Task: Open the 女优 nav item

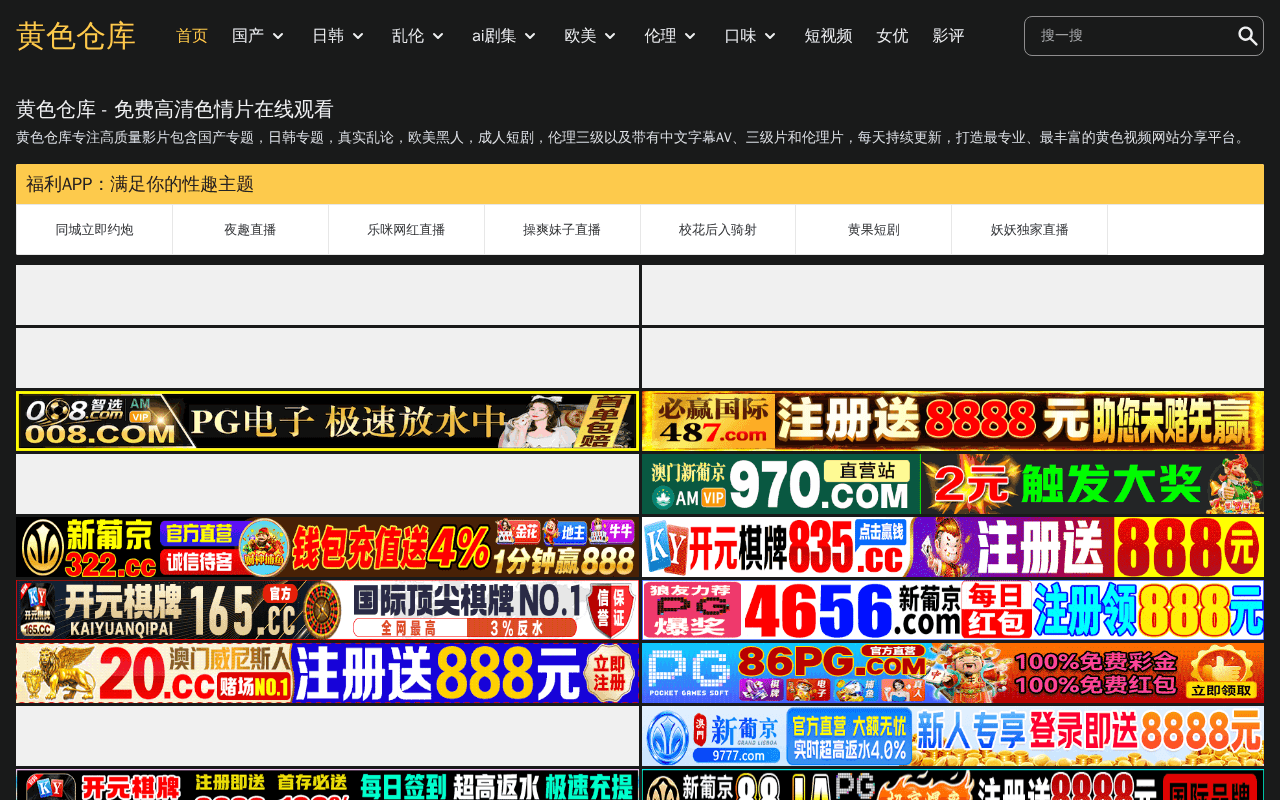Action: pos(892,36)
